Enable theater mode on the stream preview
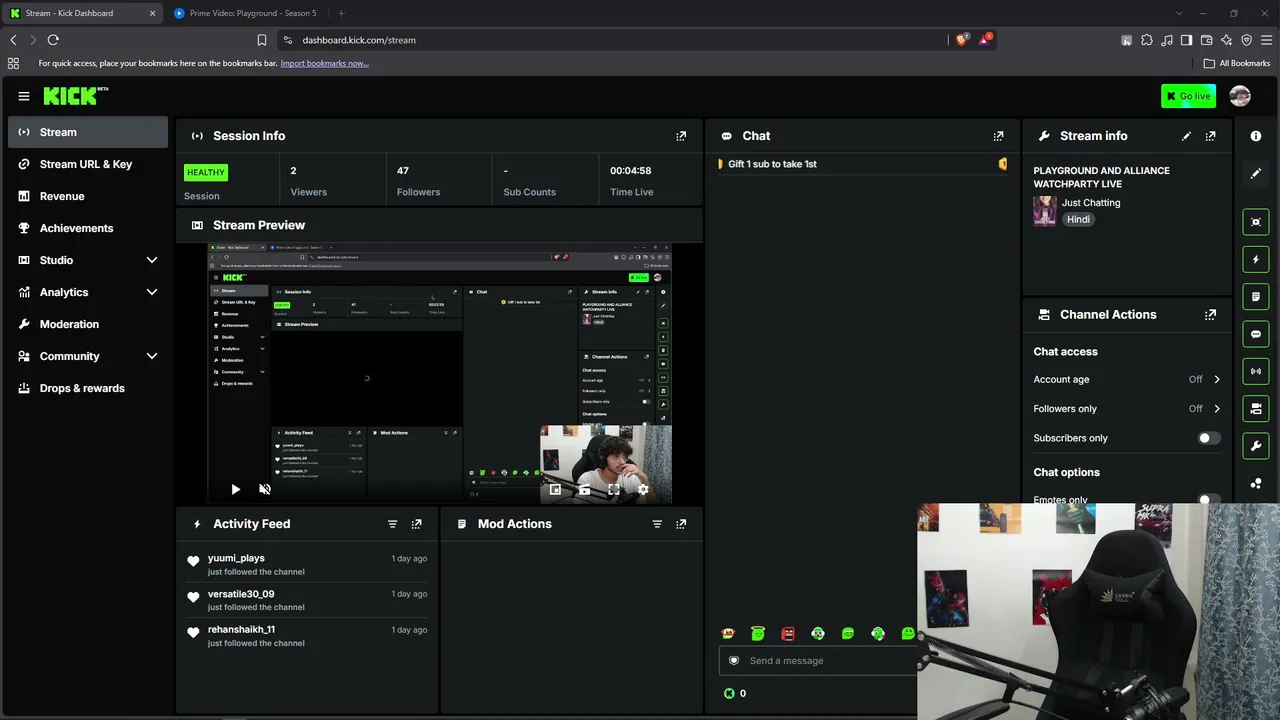 (x=584, y=489)
